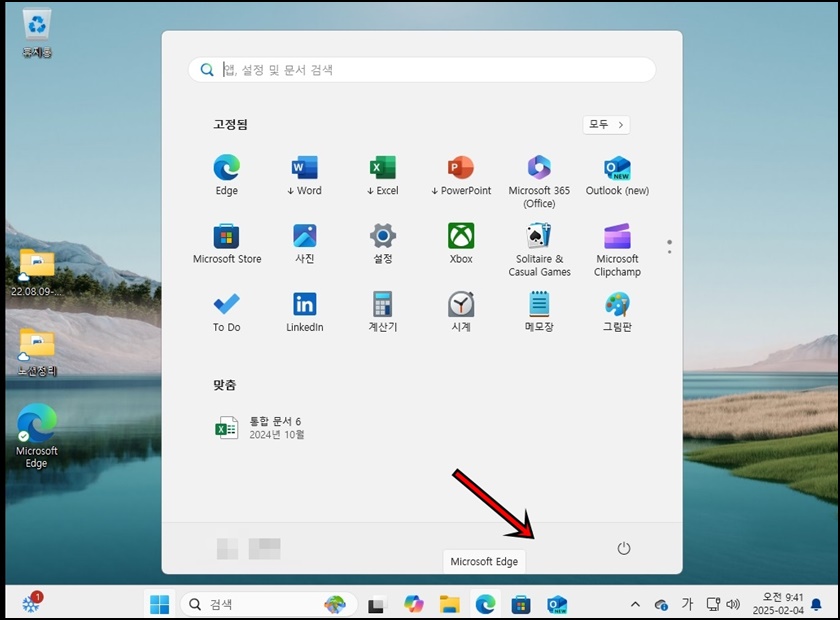Click the power button in Start menu

point(624,548)
